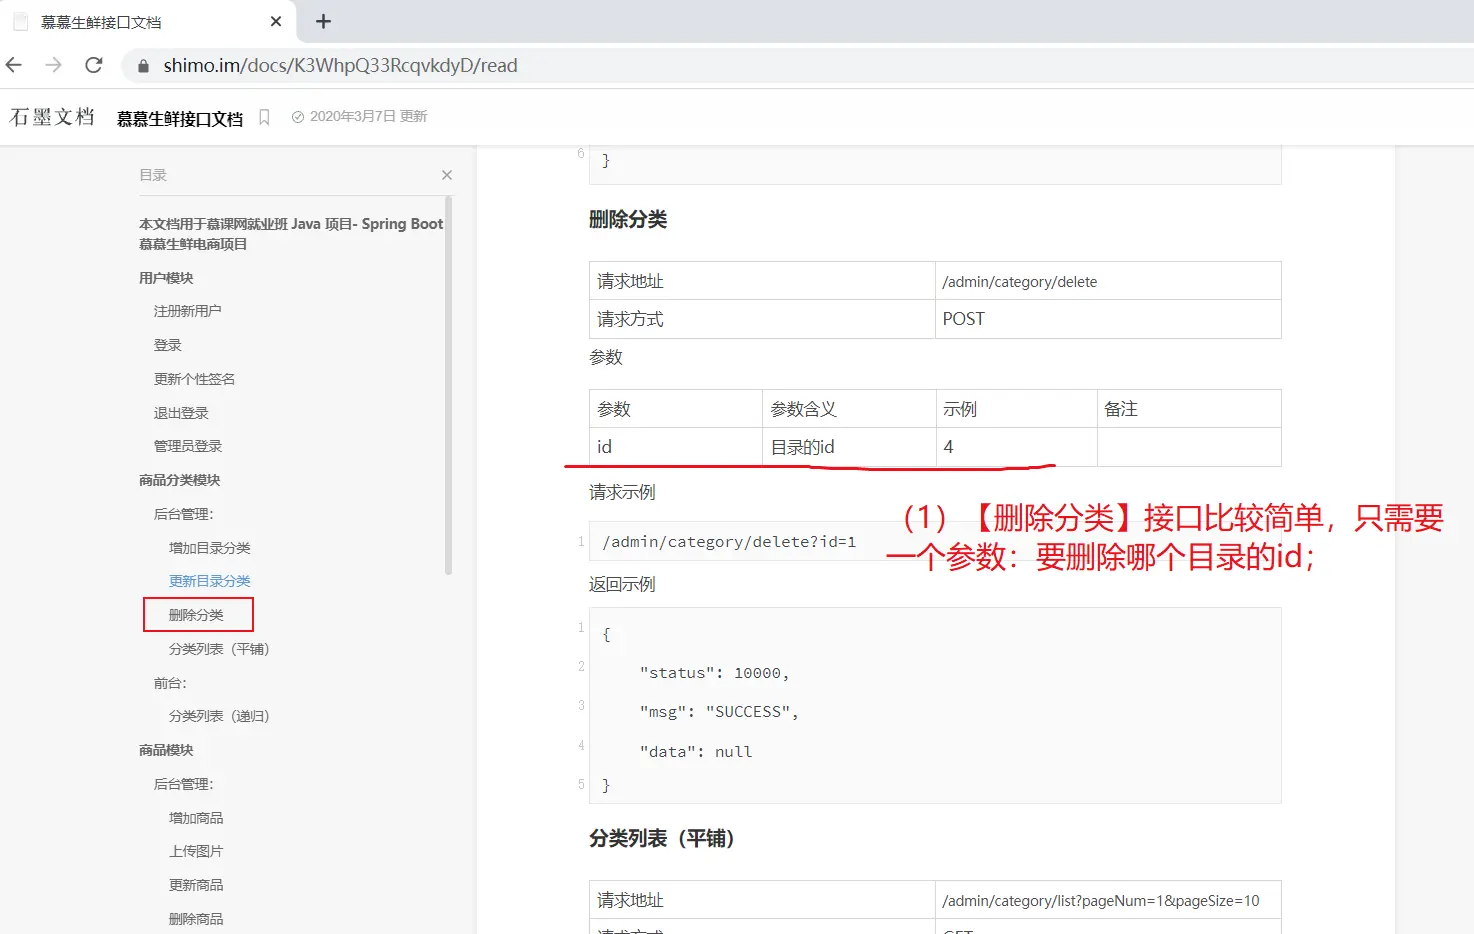Select 后台管理 under 商品分类模块
Viewport: 1474px width, 934px height.
(184, 514)
